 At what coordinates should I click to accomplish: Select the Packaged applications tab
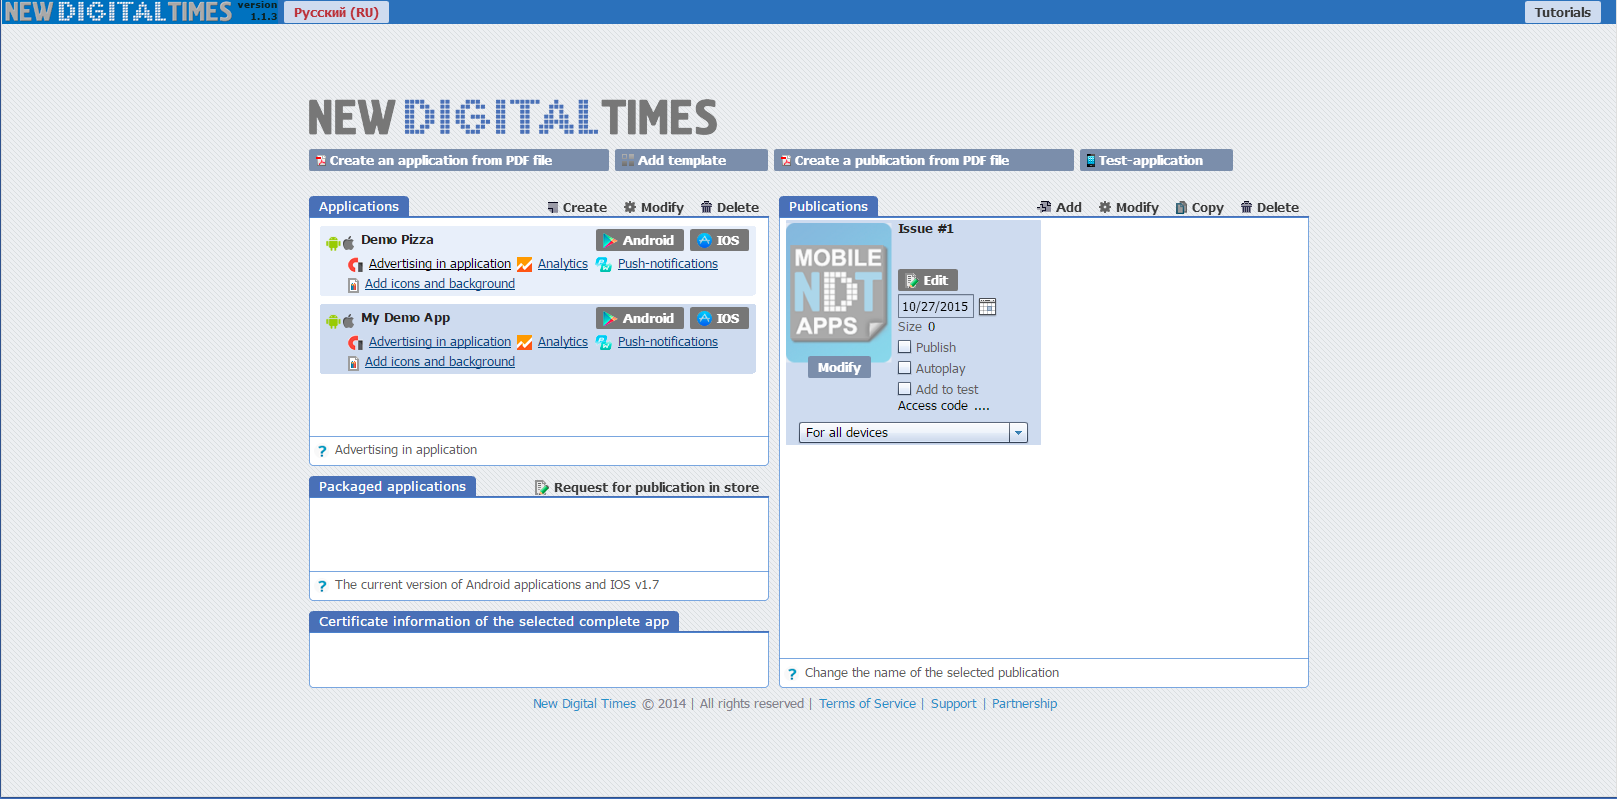392,487
